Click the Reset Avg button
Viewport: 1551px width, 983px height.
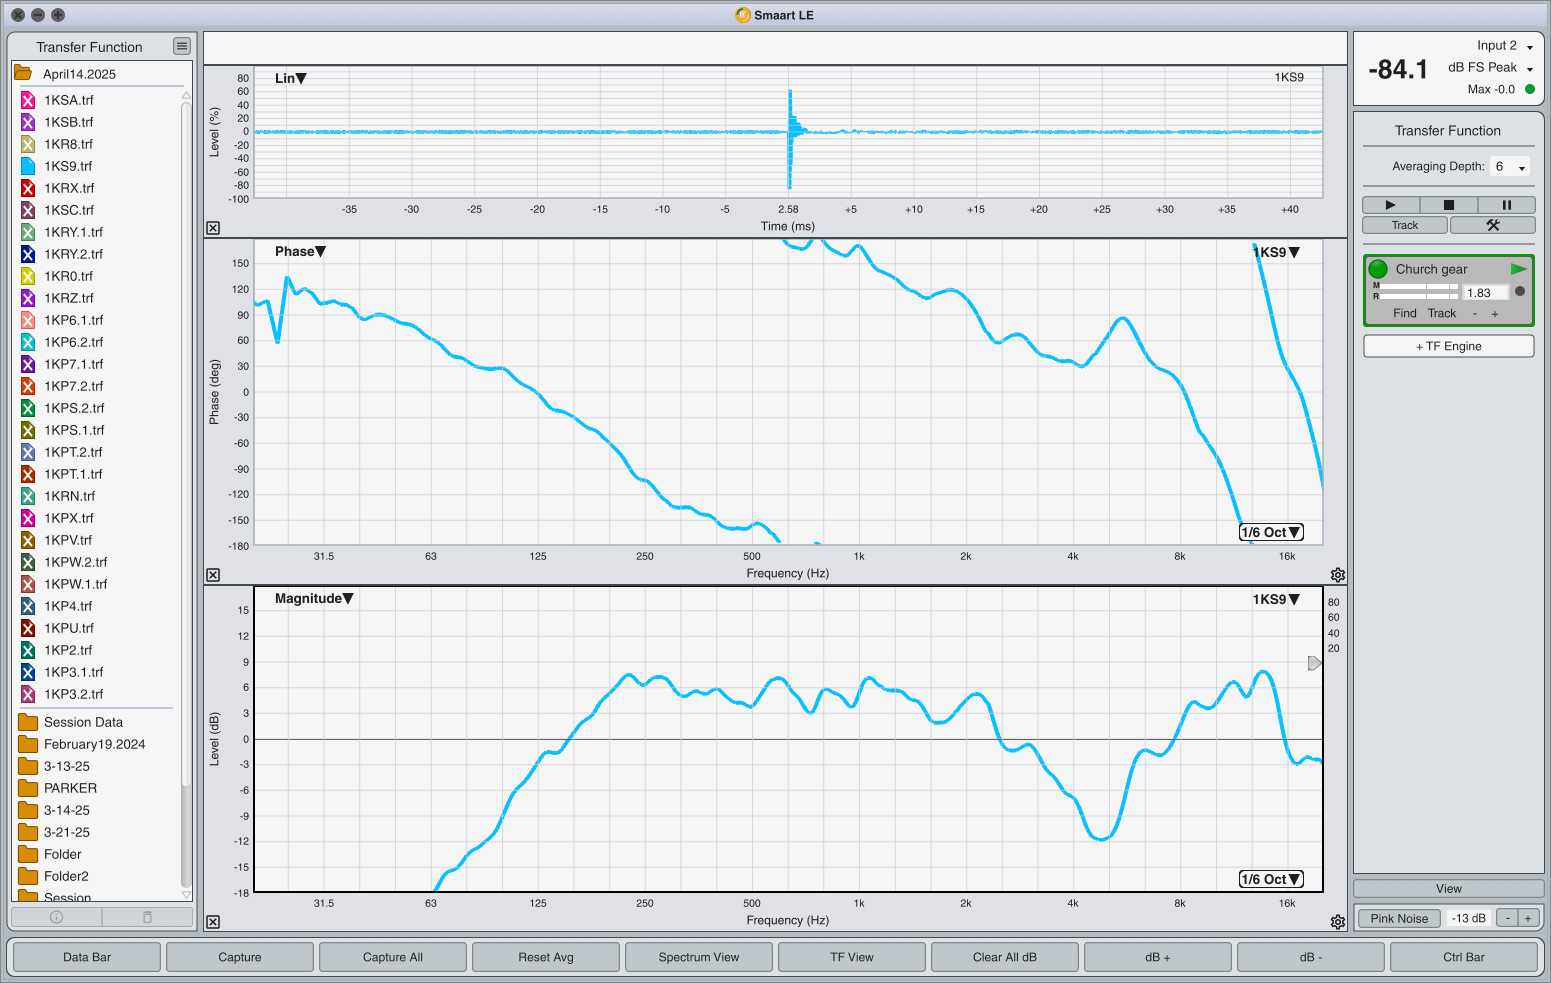(546, 957)
